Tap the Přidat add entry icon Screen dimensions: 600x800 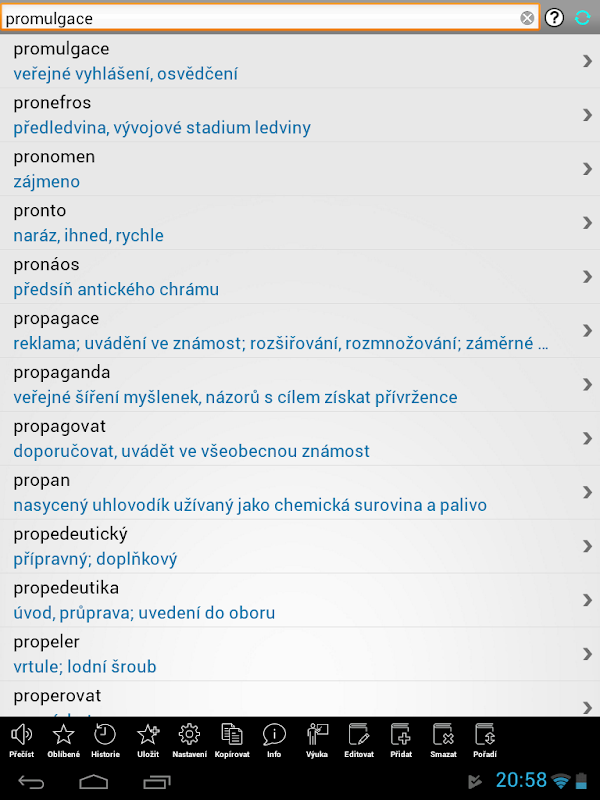coord(401,738)
